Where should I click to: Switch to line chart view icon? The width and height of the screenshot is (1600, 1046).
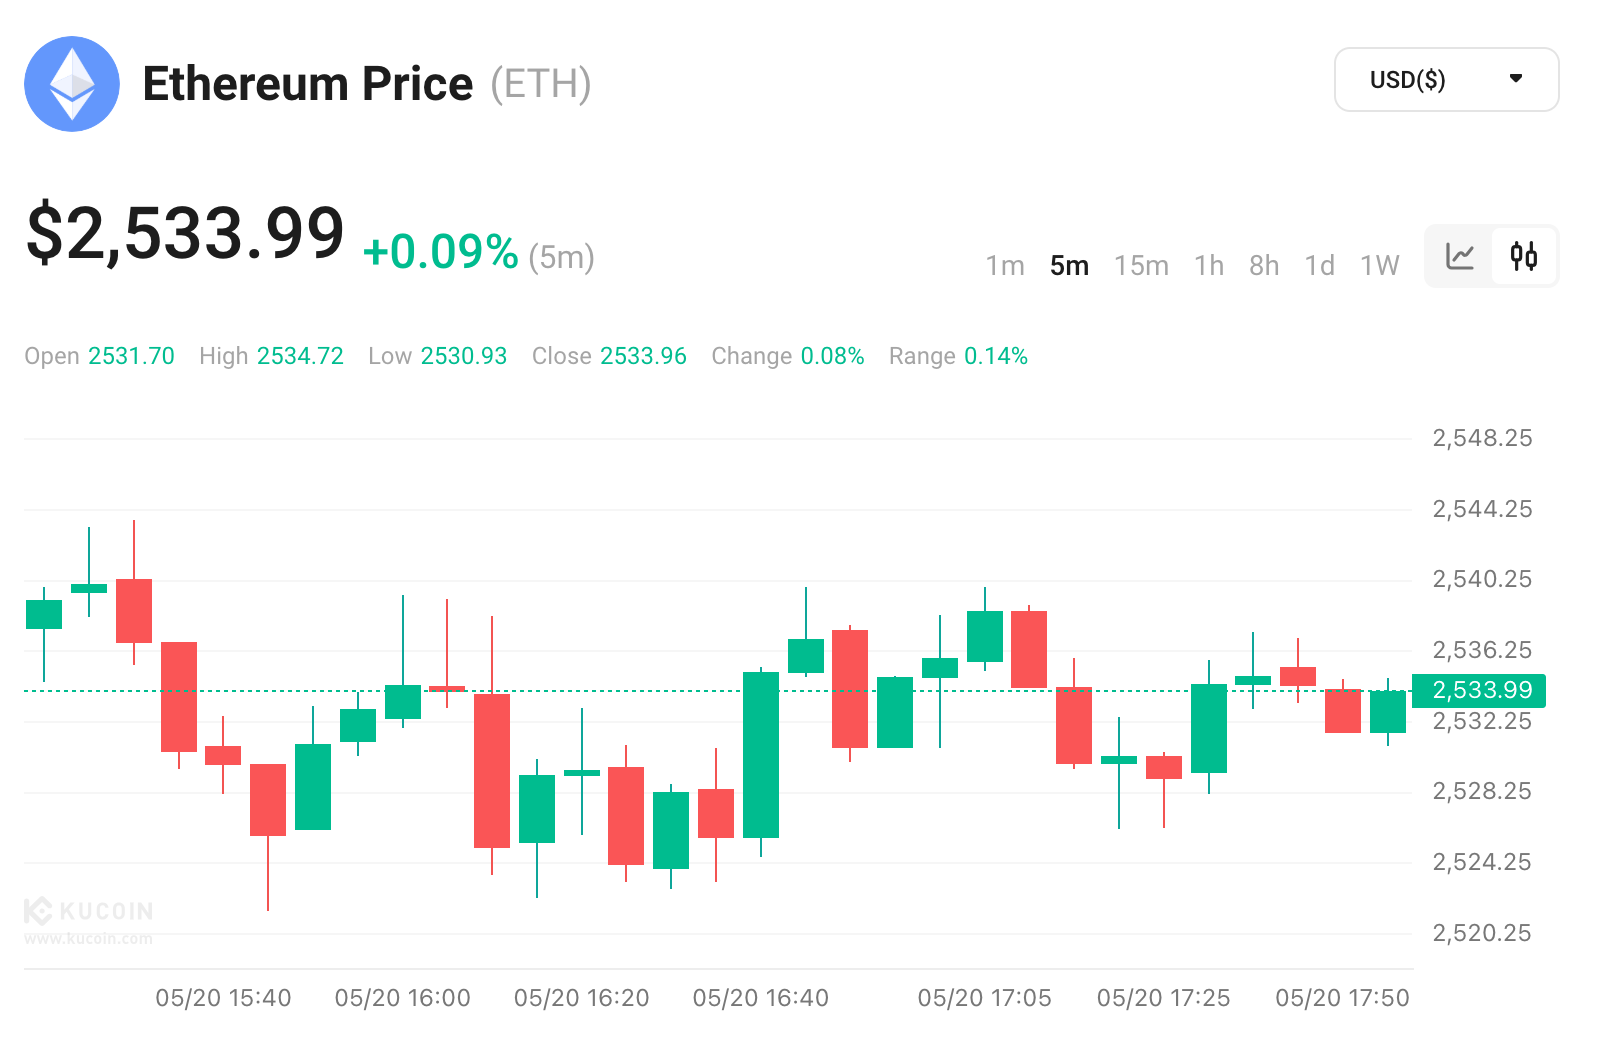(1460, 257)
